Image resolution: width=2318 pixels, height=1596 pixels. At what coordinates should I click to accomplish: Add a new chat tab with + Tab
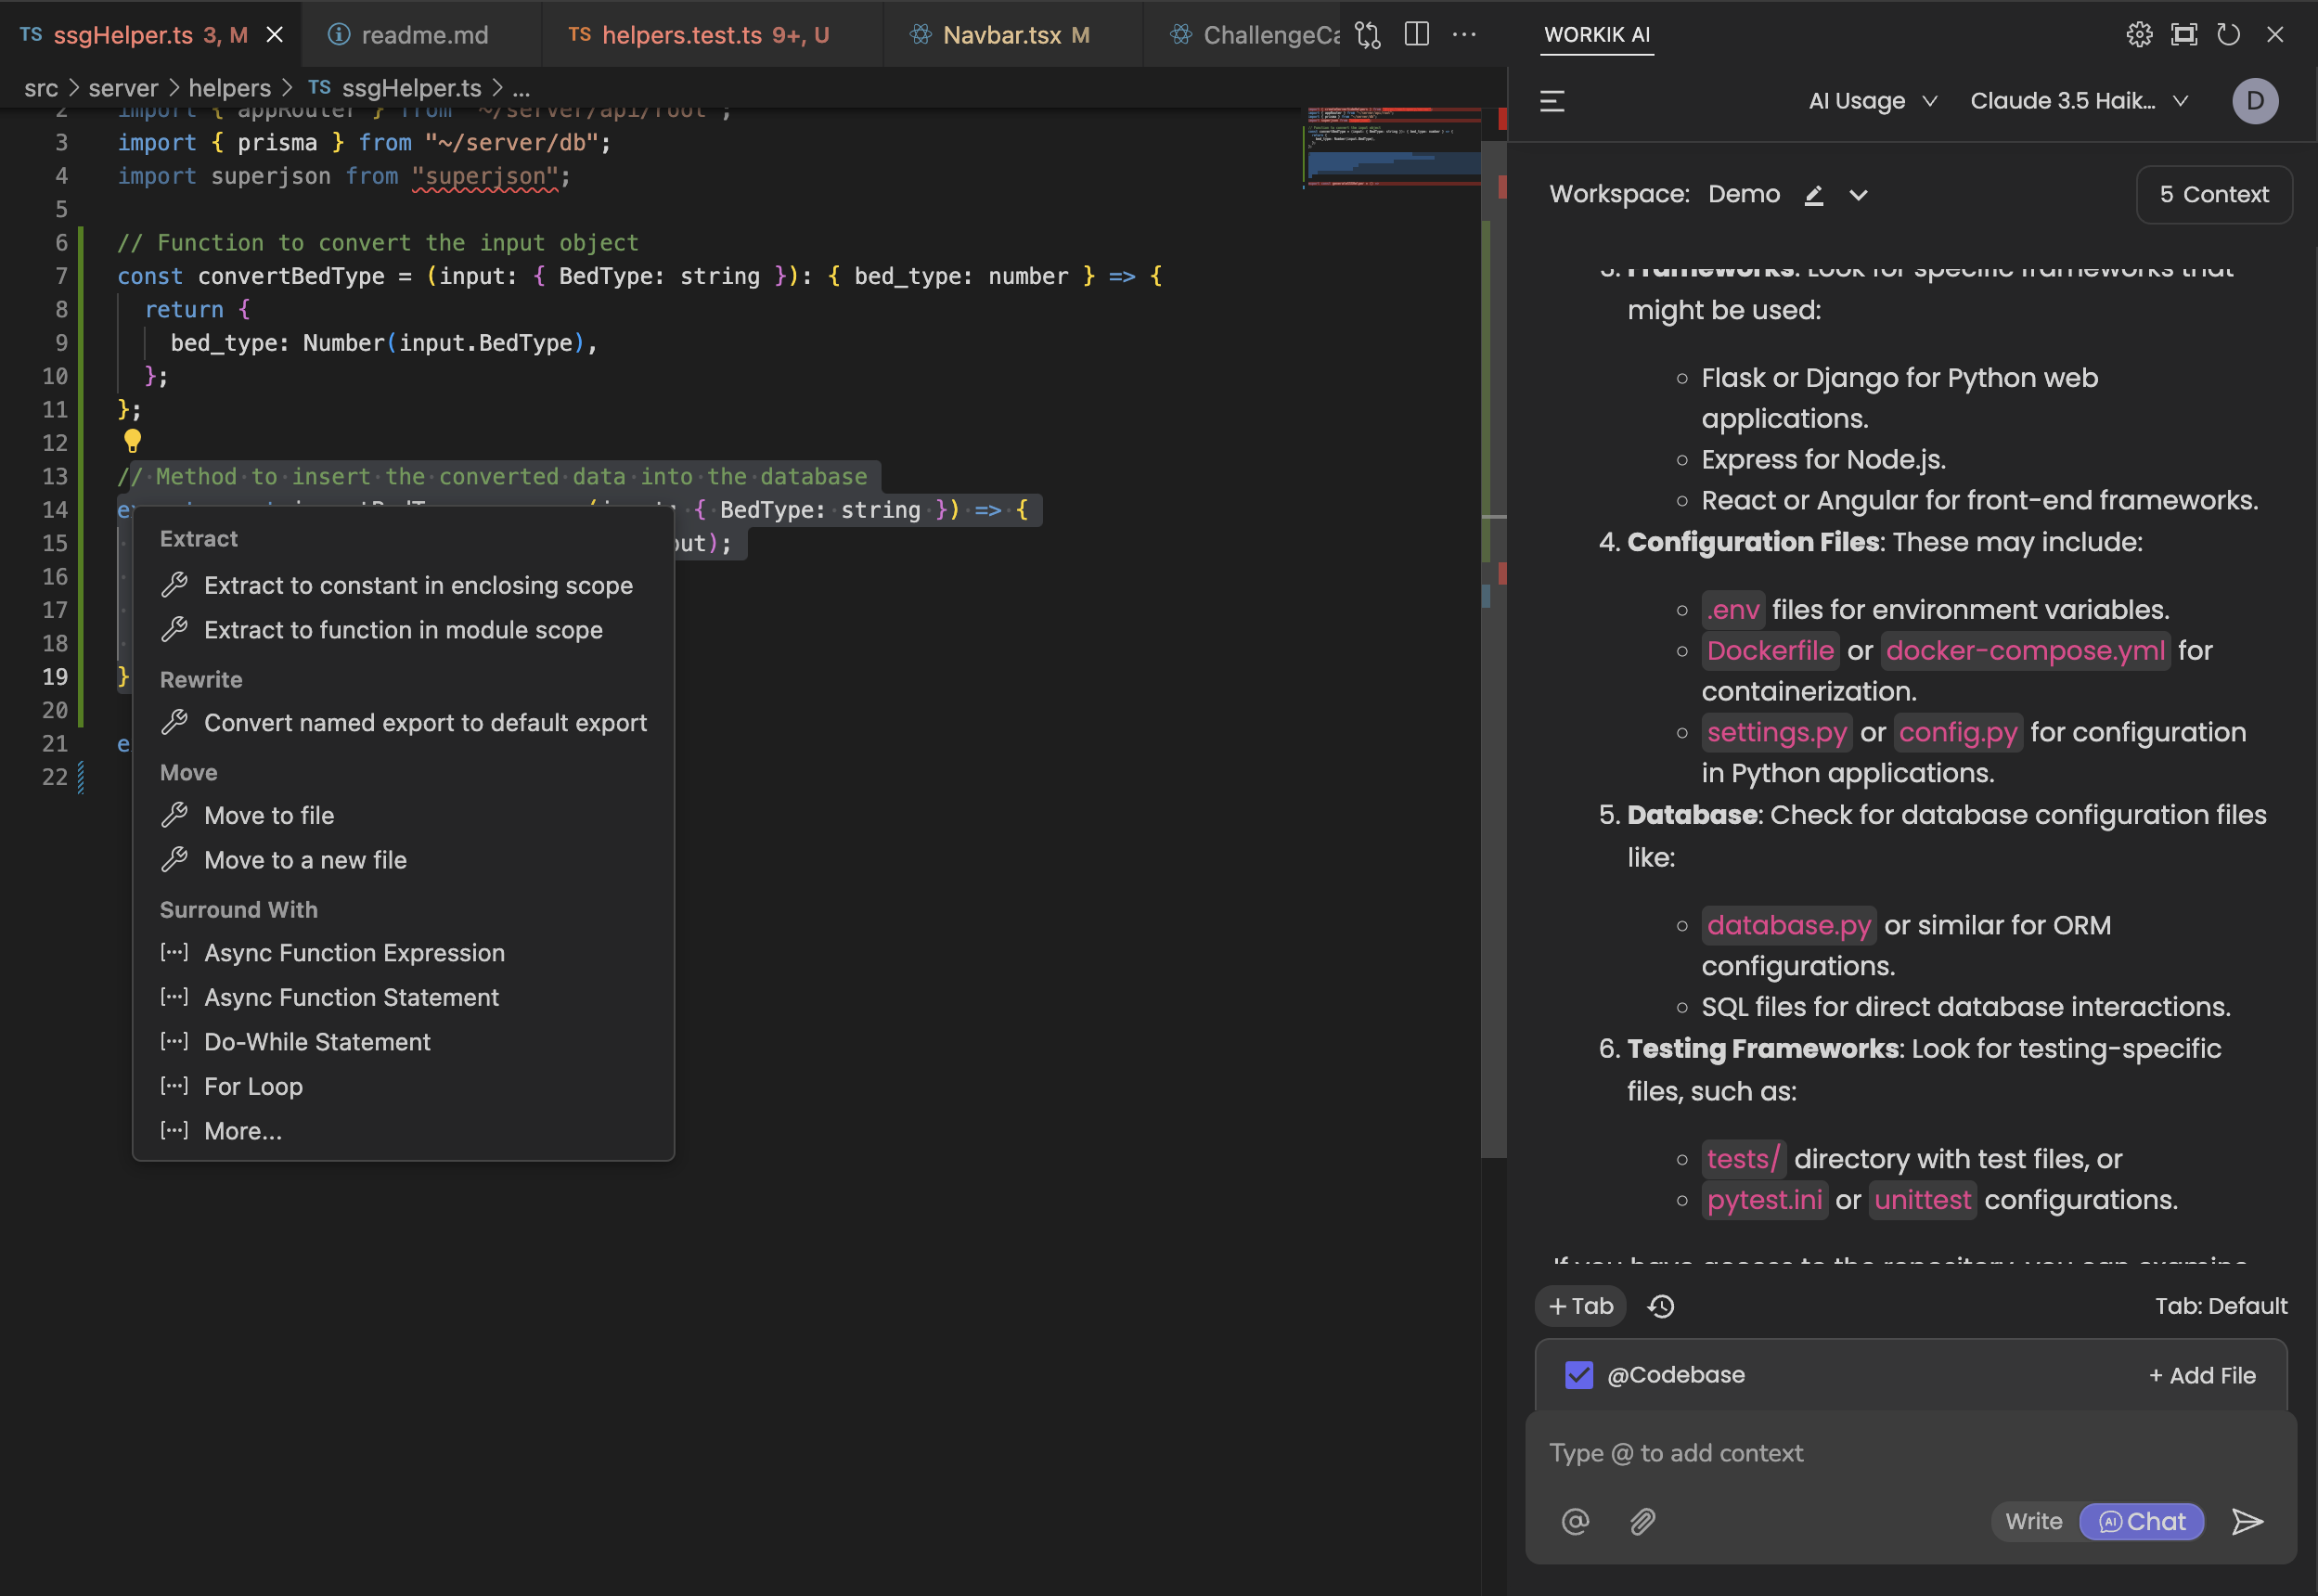(x=1581, y=1306)
